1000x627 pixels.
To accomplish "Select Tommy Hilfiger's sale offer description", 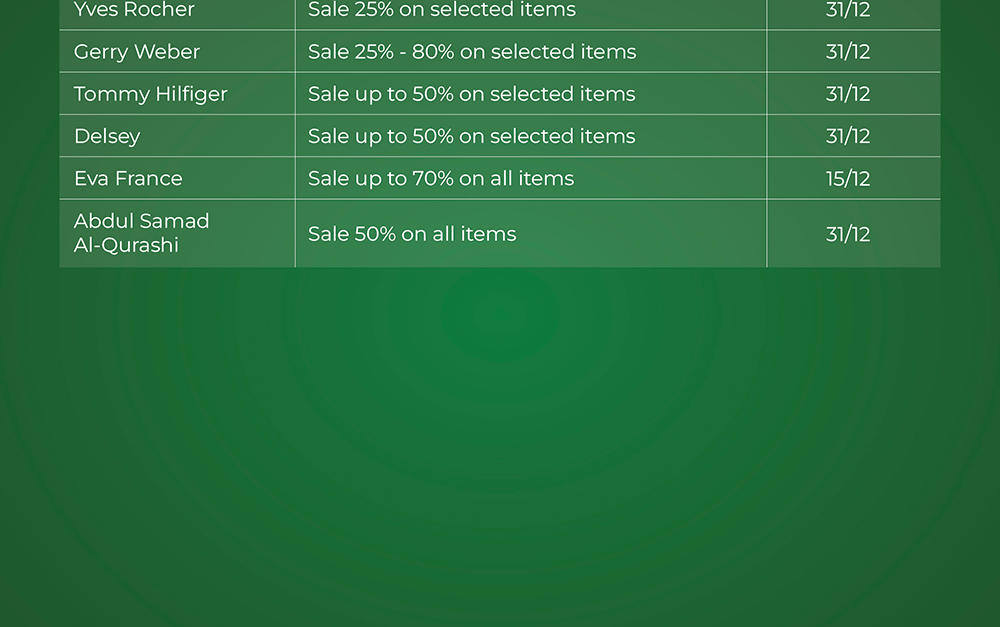I will point(471,94).
